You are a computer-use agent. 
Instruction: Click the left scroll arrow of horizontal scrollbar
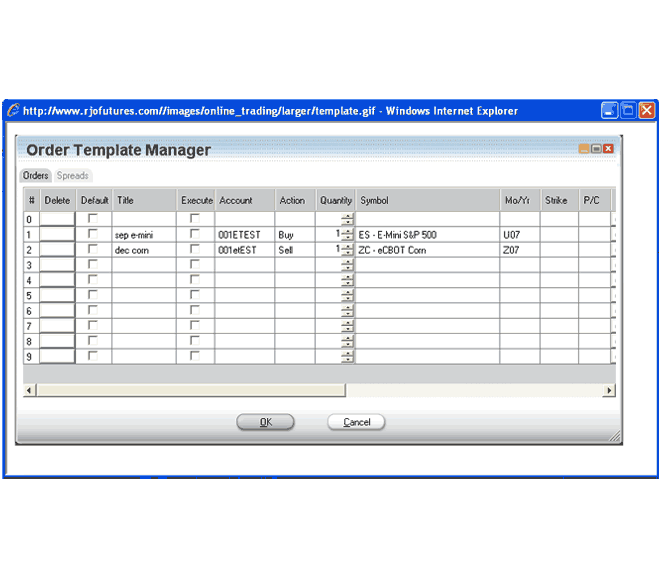pos(29,390)
